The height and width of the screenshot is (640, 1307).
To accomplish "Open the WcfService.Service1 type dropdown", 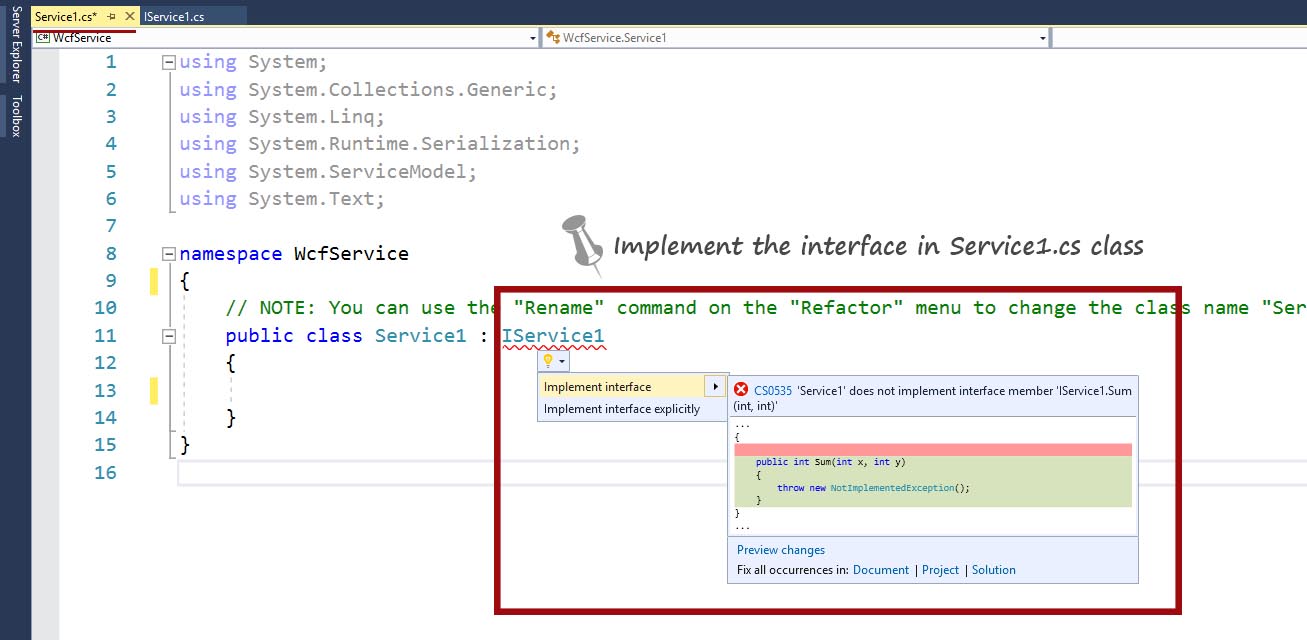I will coord(796,38).
